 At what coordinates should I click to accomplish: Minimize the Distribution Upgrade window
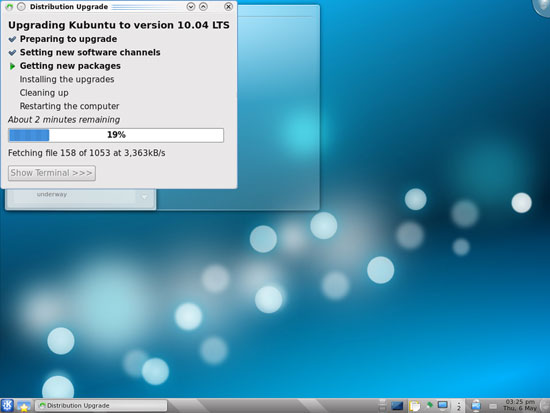point(190,6)
